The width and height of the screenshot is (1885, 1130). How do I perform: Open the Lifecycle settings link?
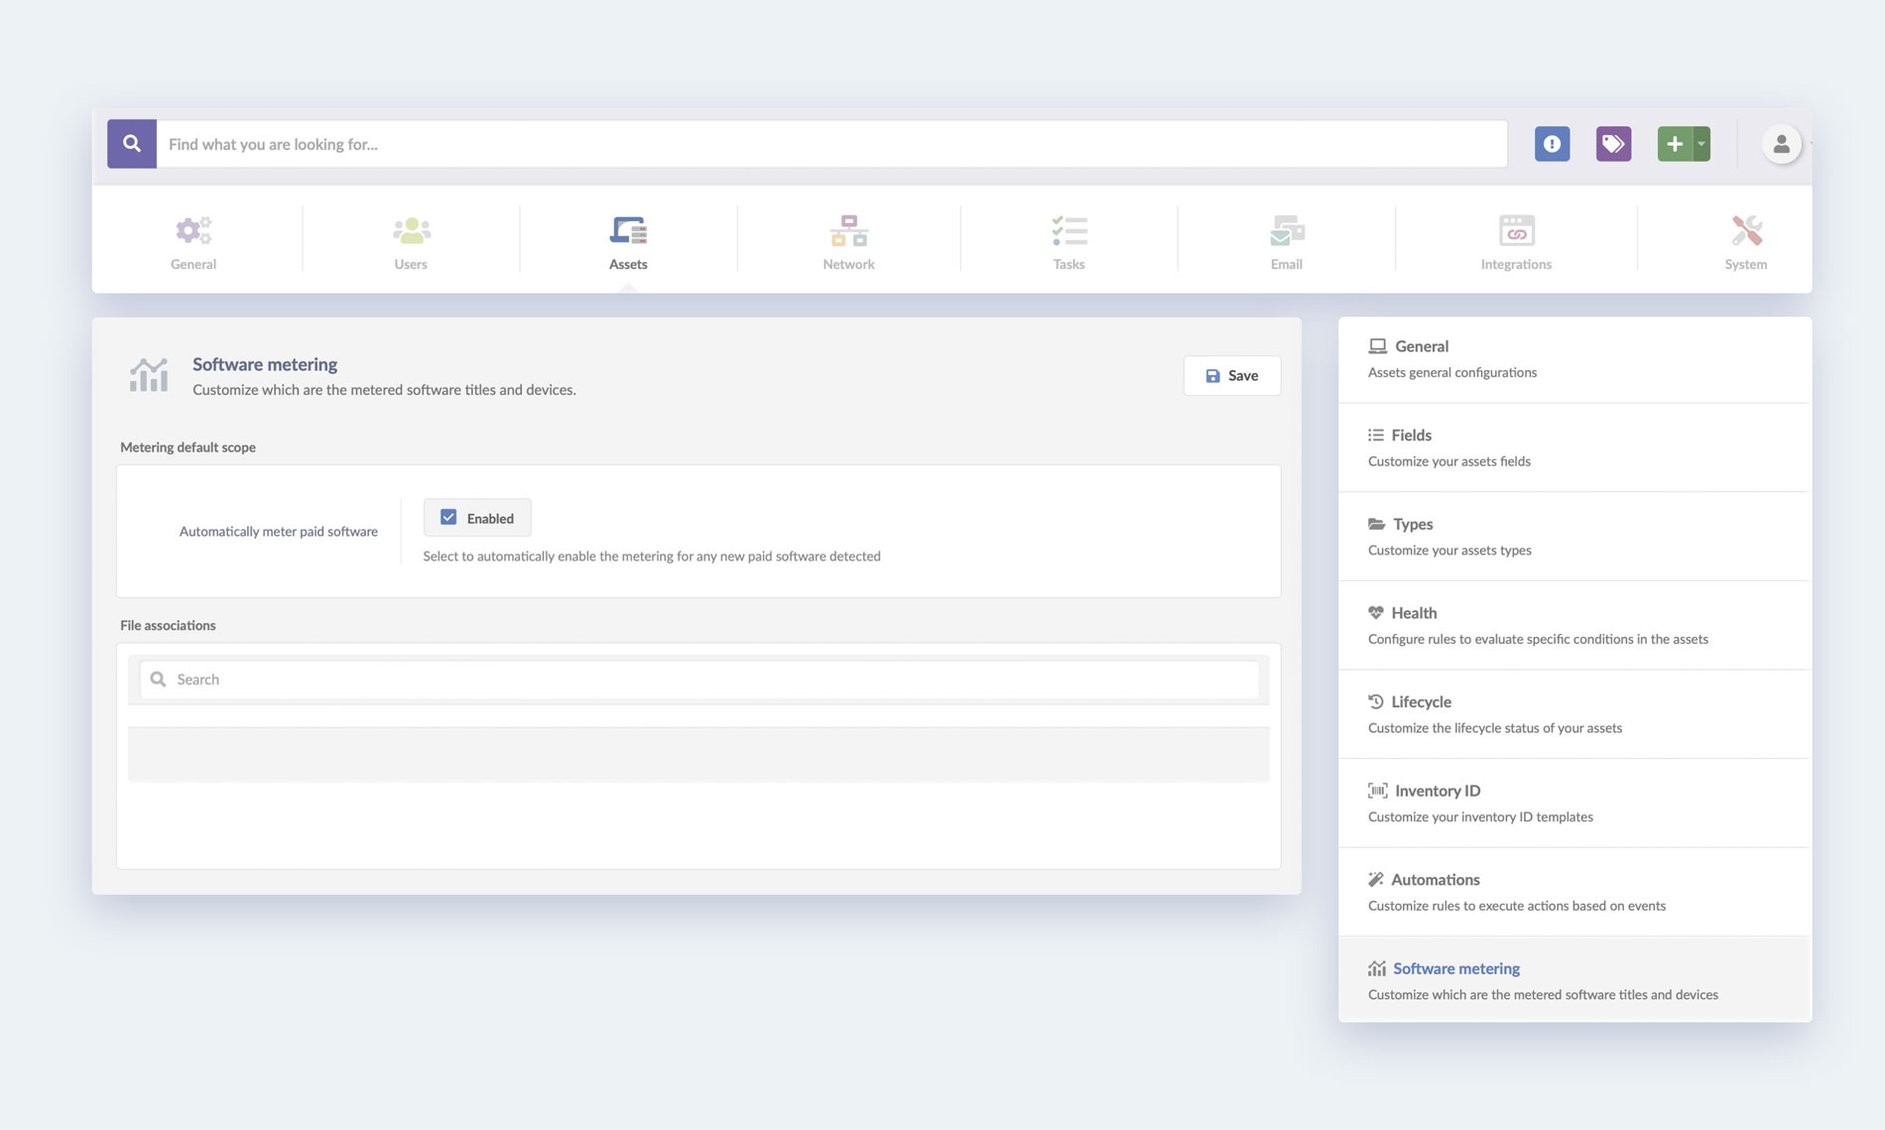(1420, 701)
